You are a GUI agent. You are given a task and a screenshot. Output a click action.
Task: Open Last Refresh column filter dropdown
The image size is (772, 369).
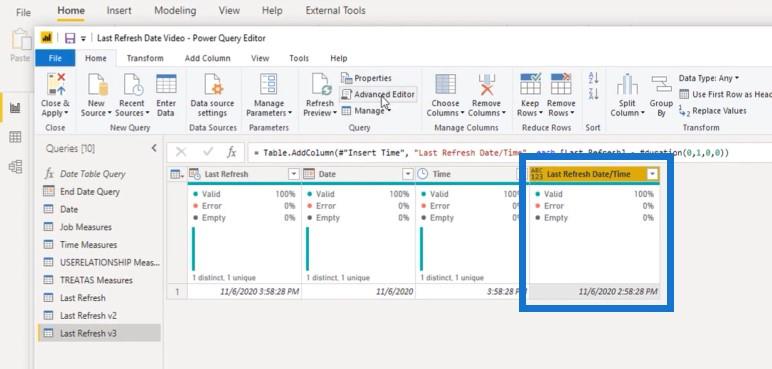(293, 174)
